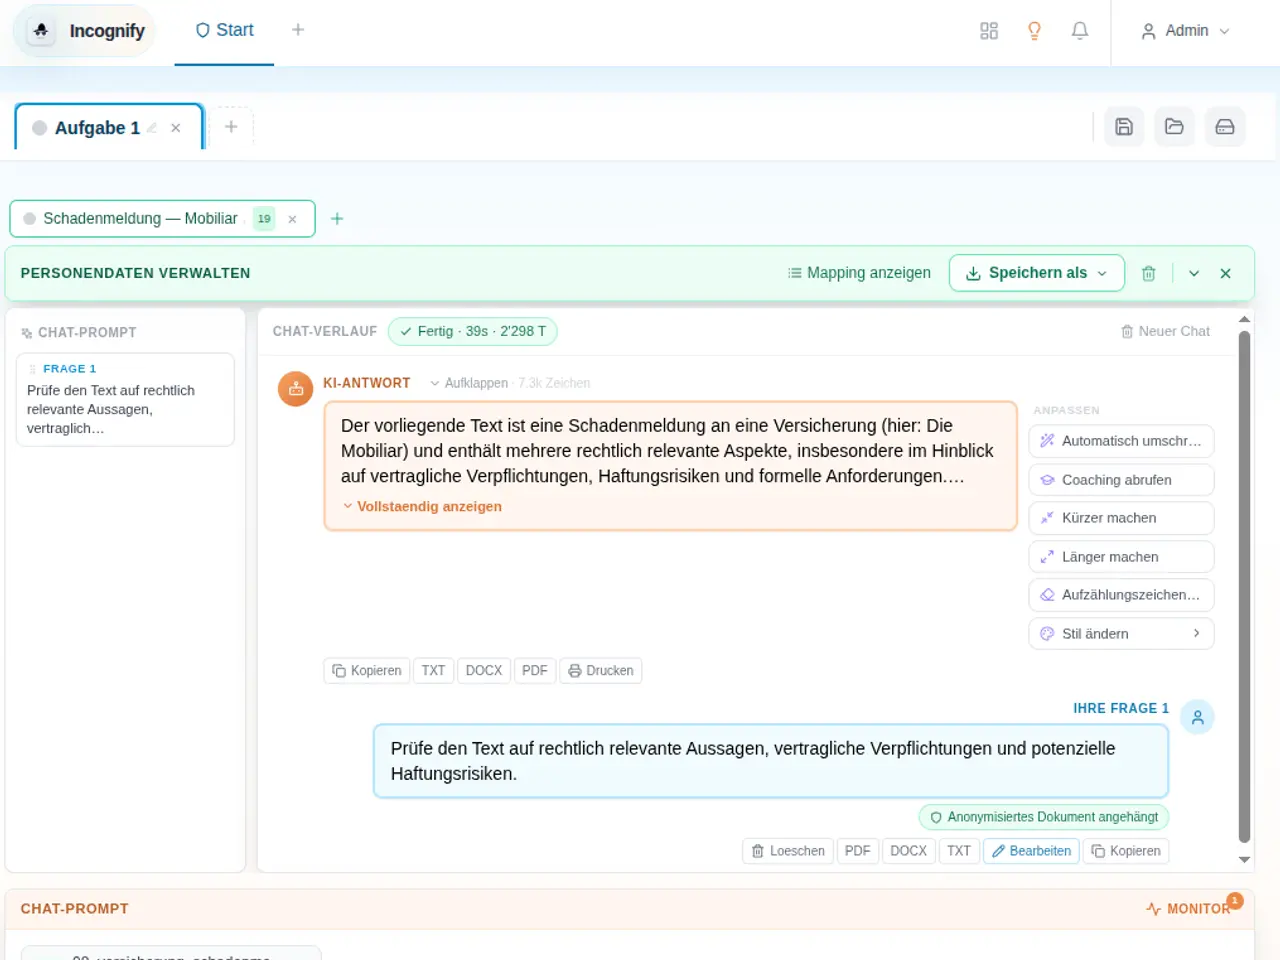Open the Admin user menu
This screenshot has height=960, width=1280.
coord(1185,31)
